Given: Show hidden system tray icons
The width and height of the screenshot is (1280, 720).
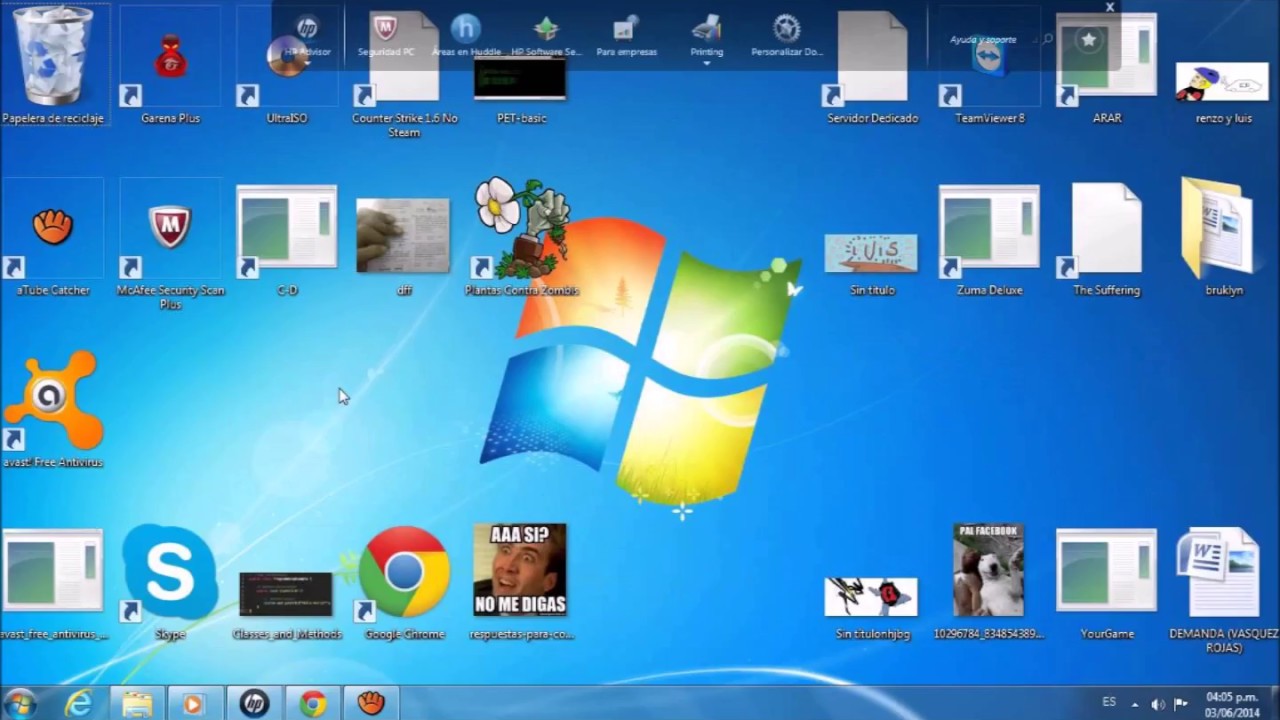Looking at the screenshot, I should pyautogui.click(x=1135, y=704).
